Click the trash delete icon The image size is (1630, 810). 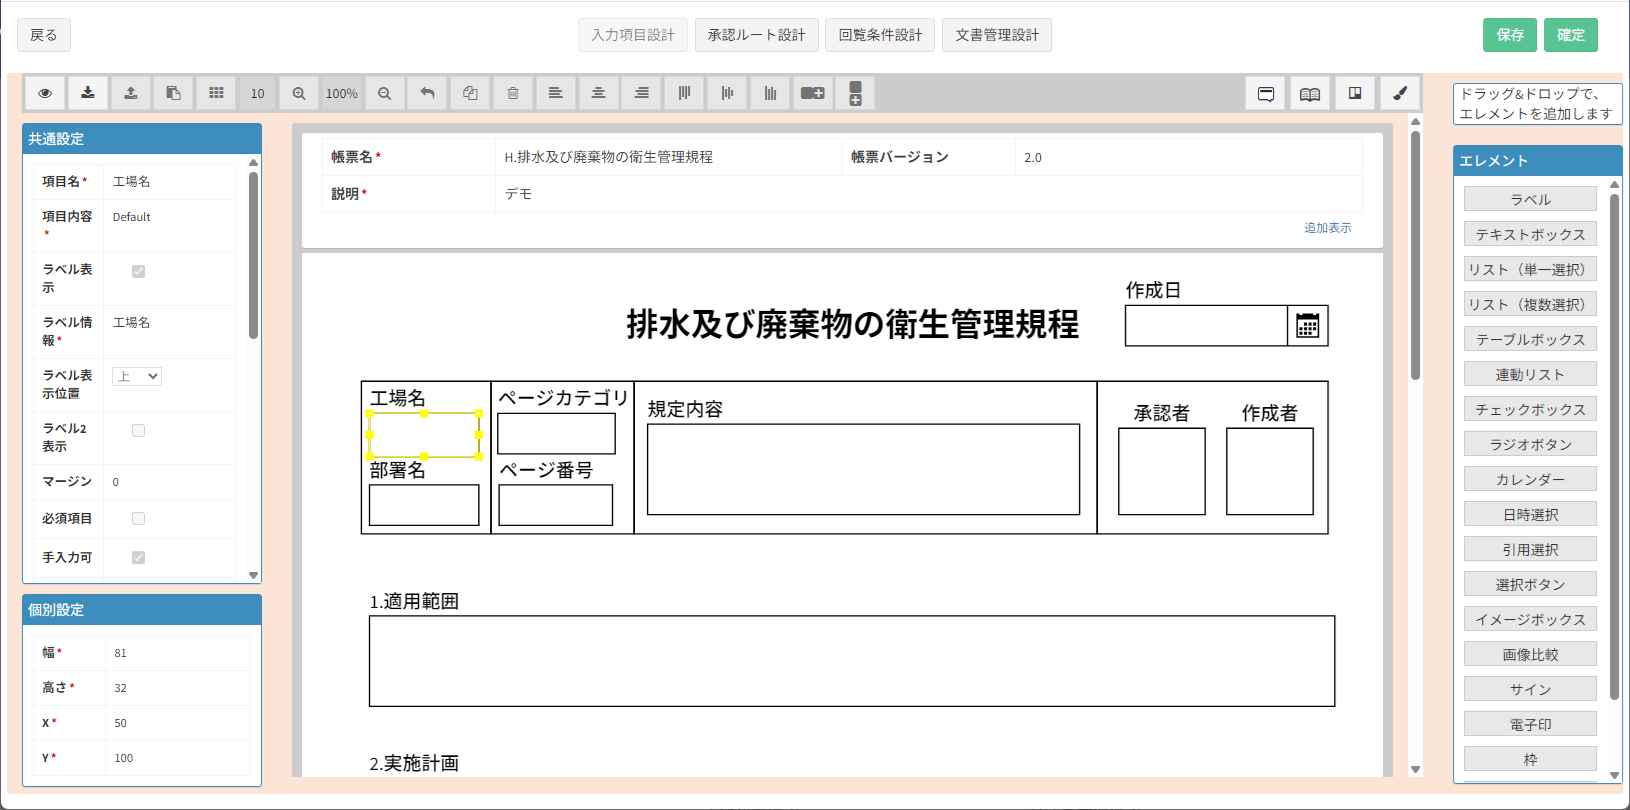(513, 93)
